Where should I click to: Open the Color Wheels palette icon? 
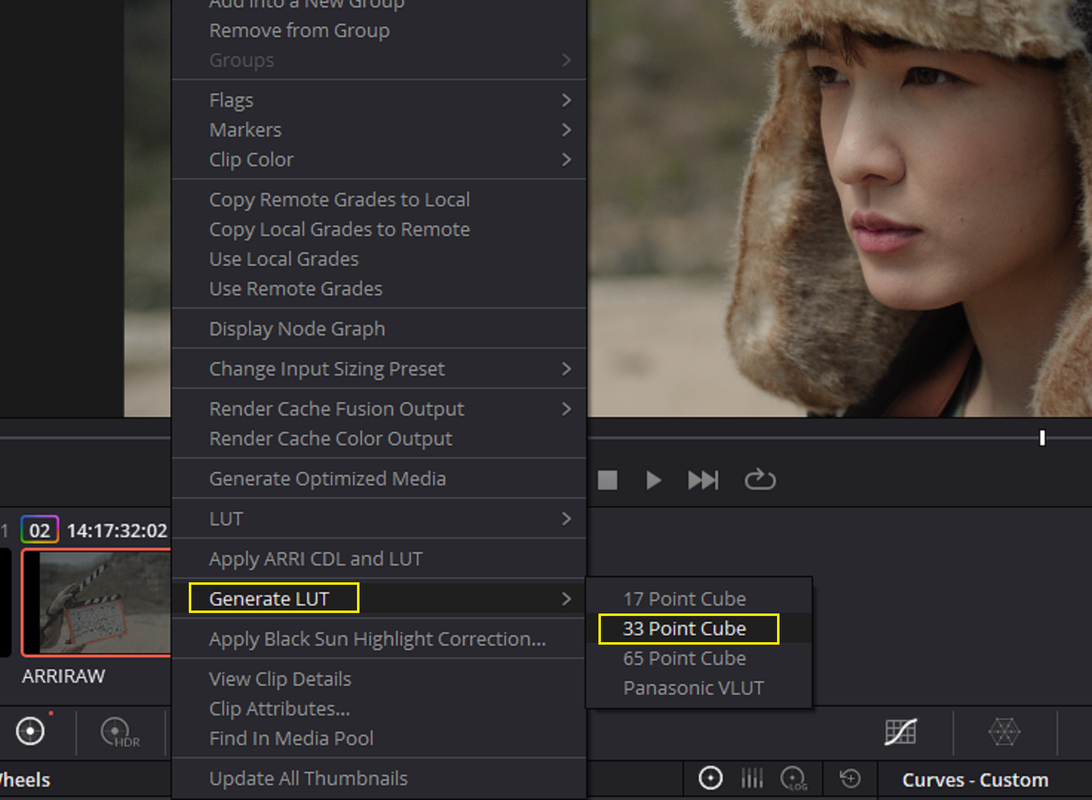pyautogui.click(x=30, y=731)
